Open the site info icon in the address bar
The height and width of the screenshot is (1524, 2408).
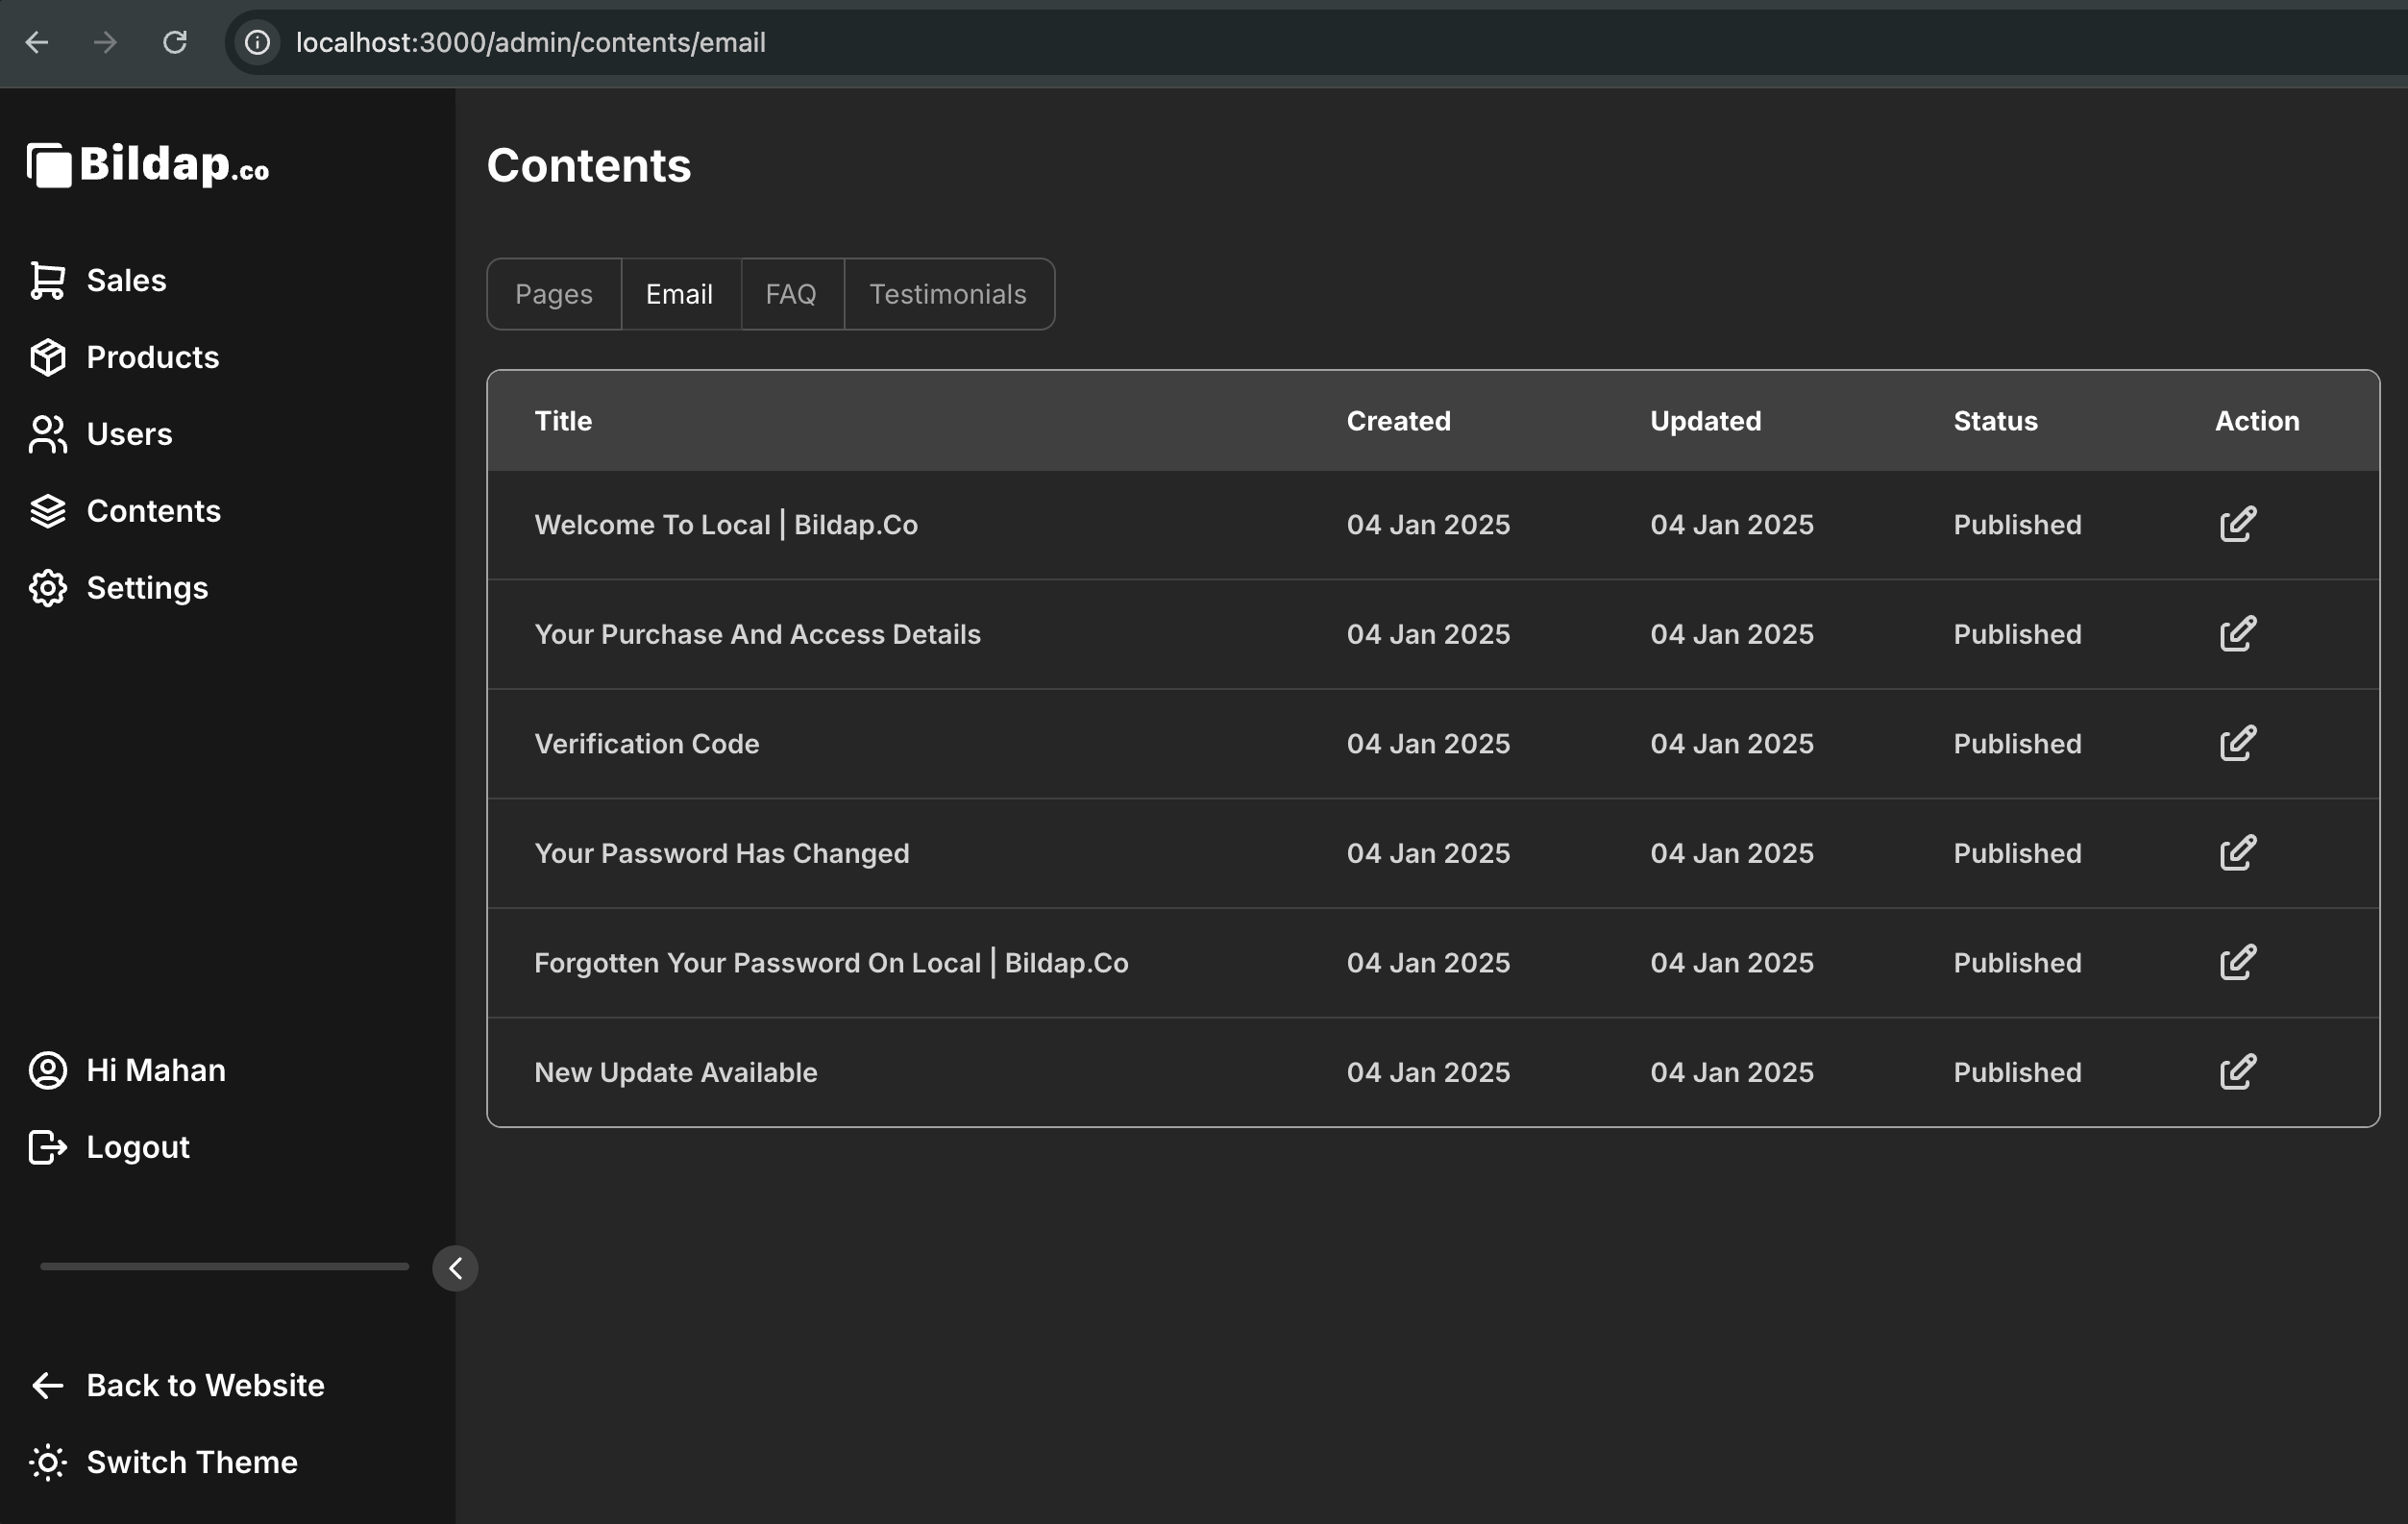click(257, 42)
